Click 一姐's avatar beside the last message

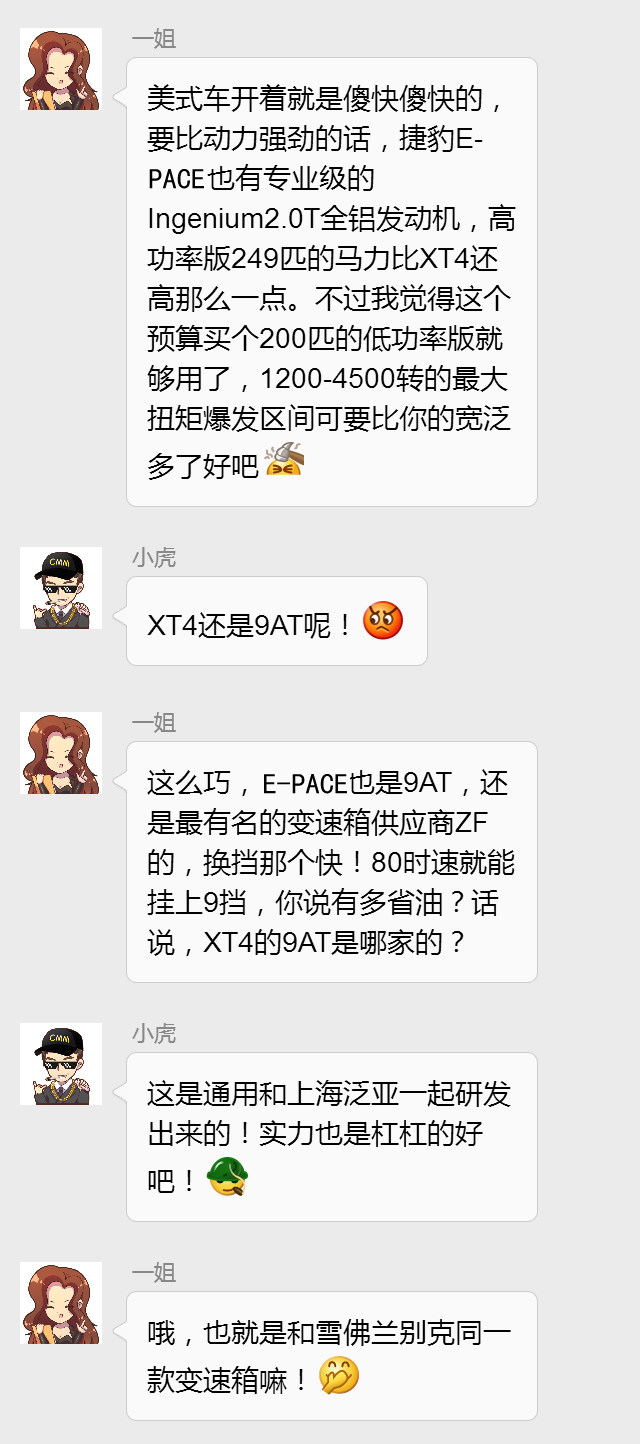click(x=61, y=1303)
